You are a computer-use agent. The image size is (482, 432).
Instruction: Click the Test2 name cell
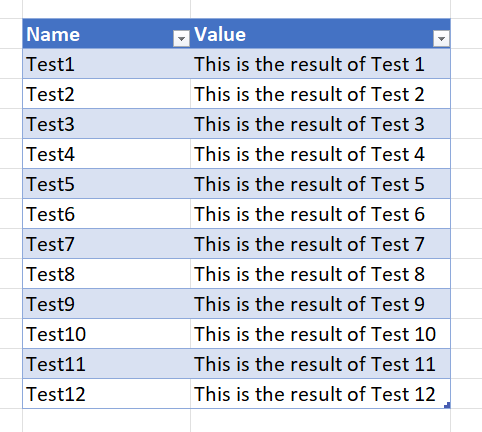[107, 94]
